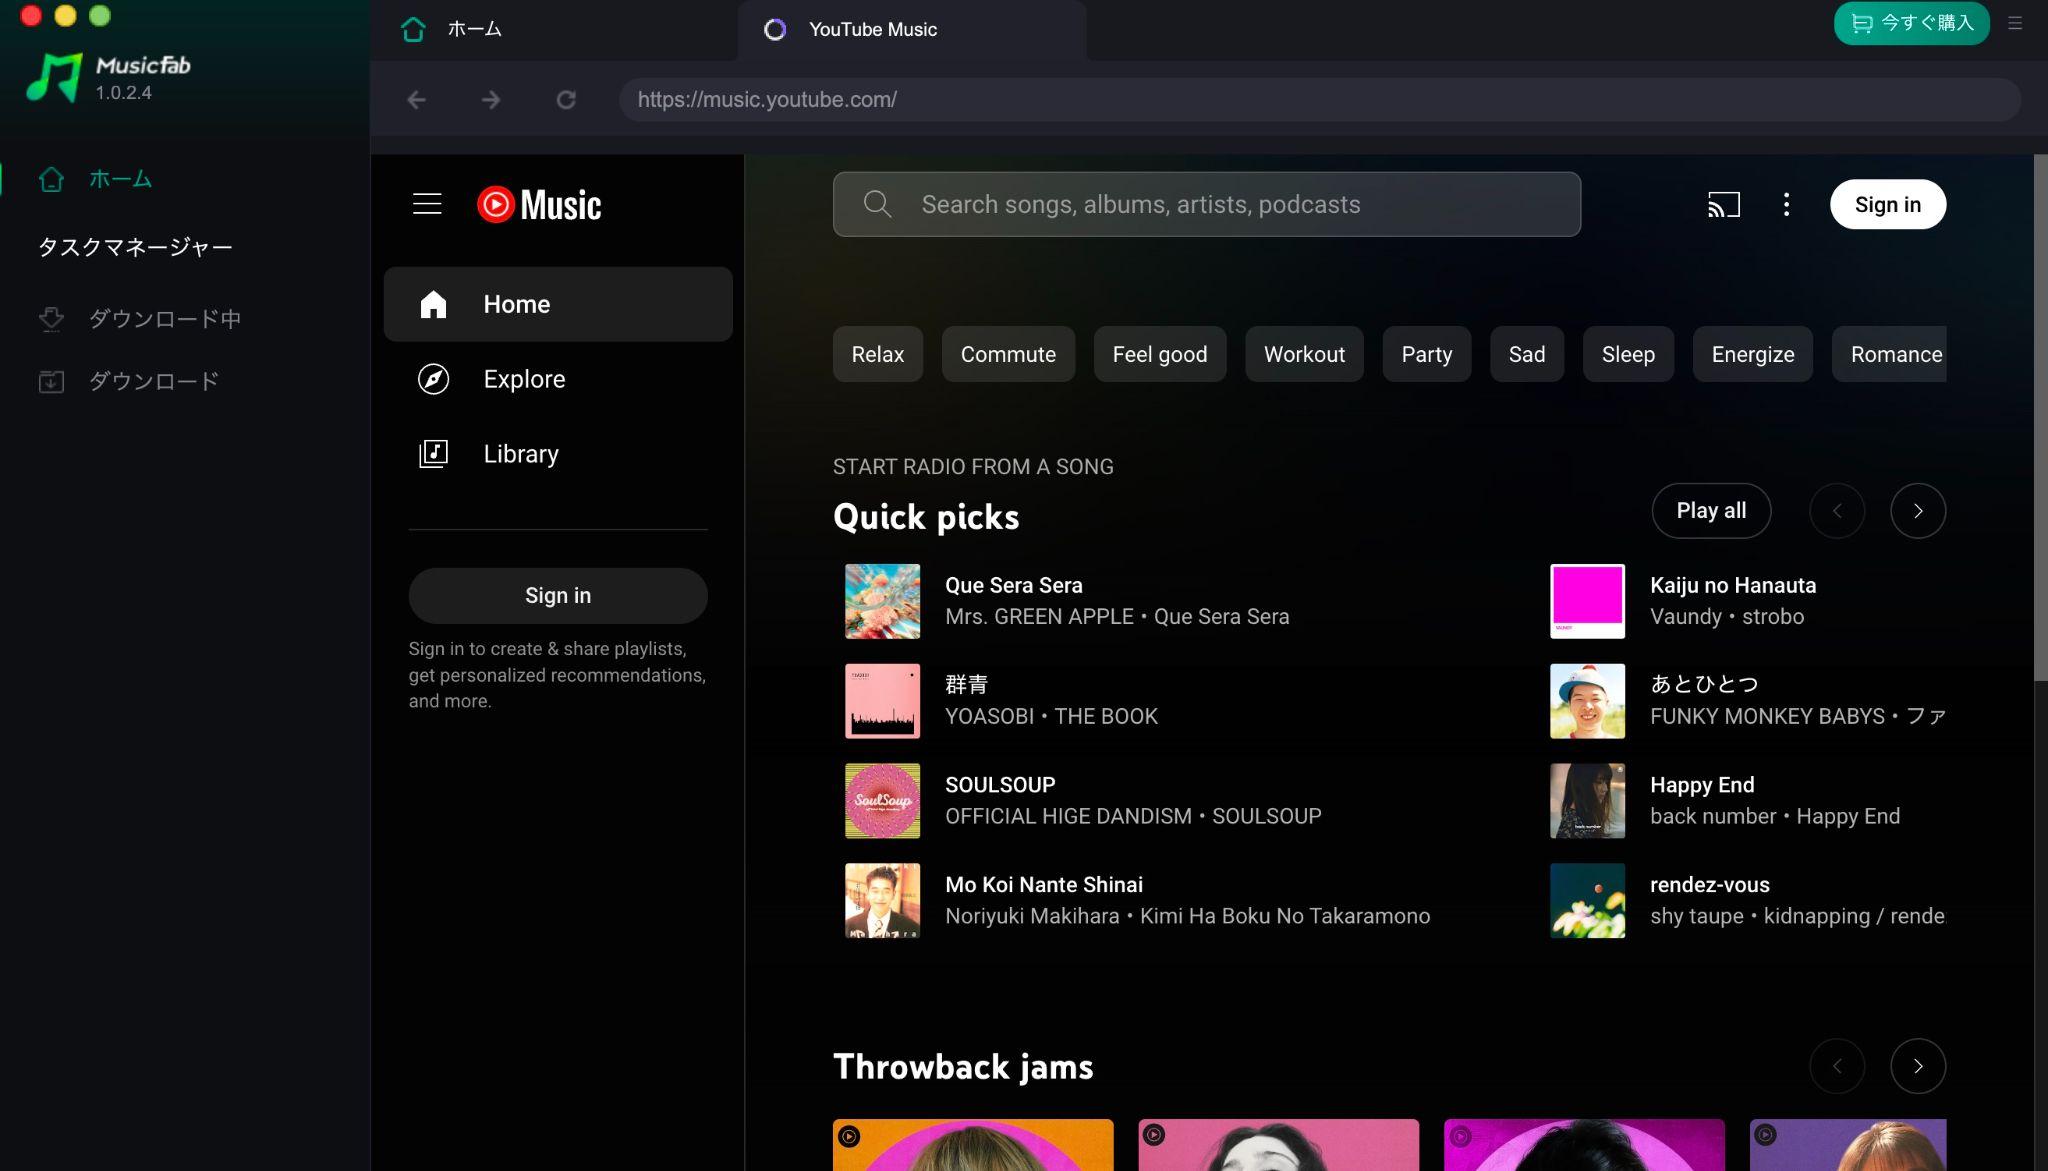Open the purple Throwback jams card at far right

1848,1145
